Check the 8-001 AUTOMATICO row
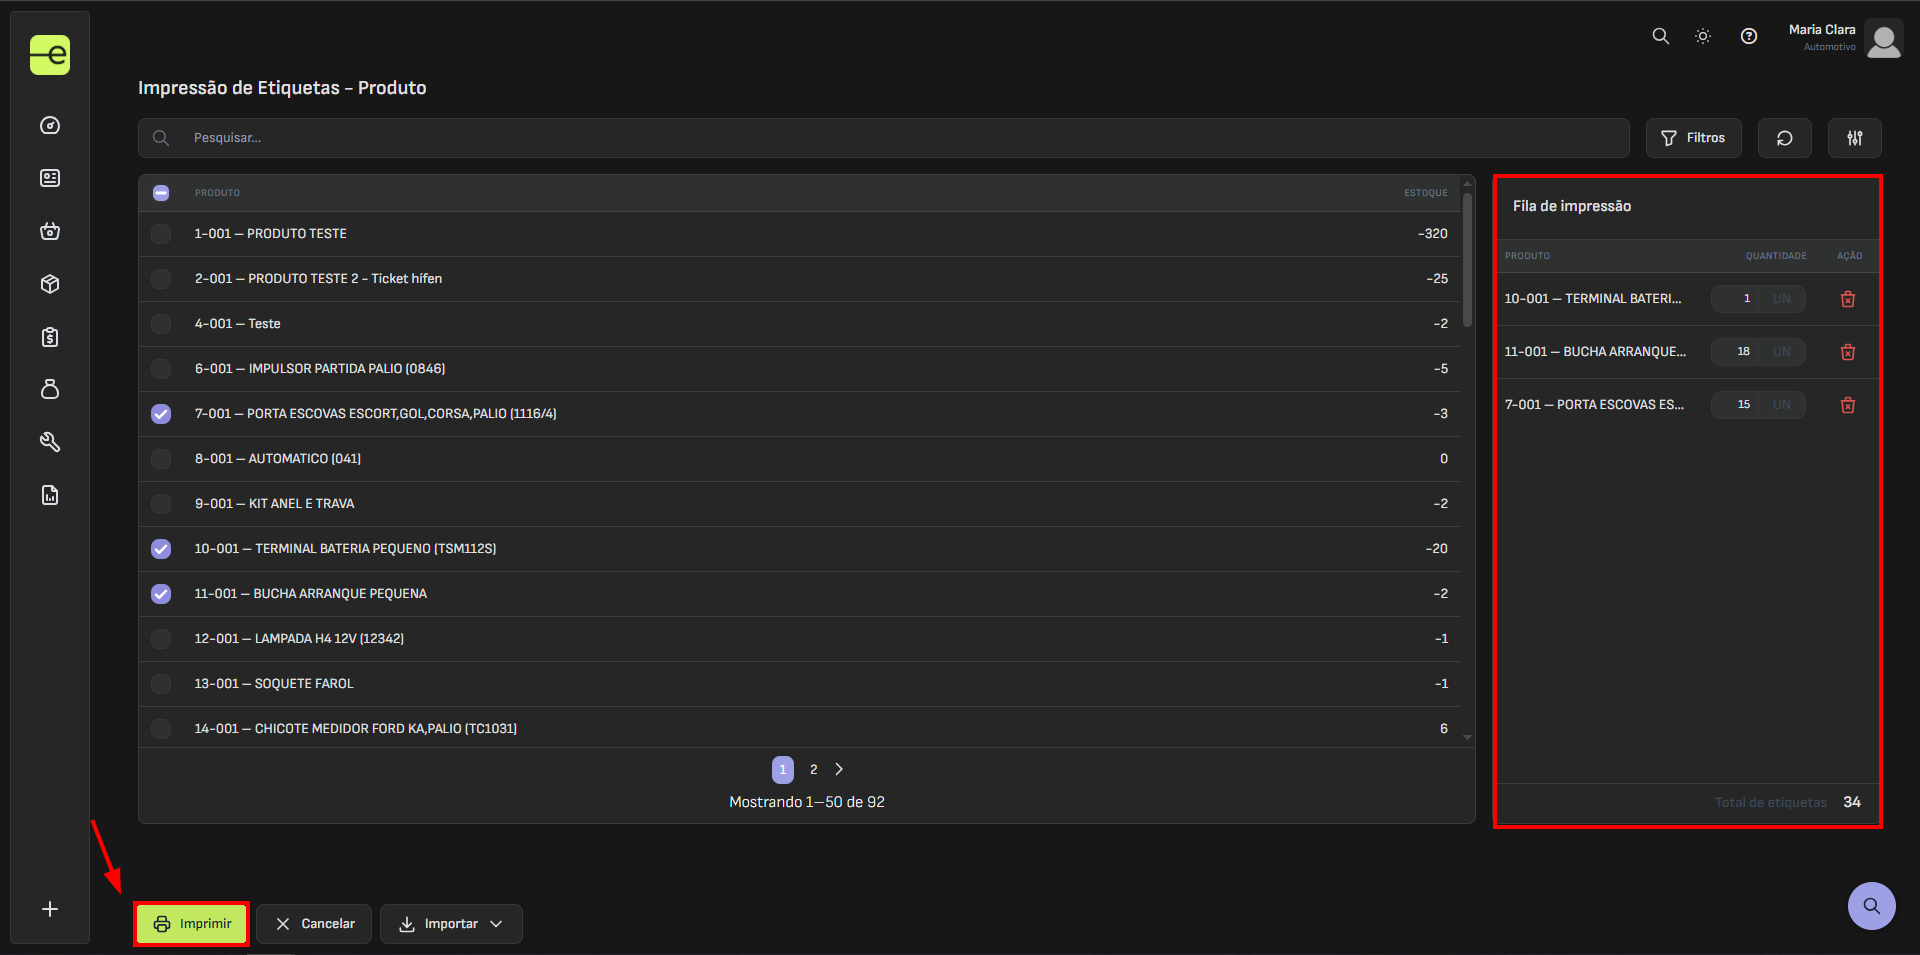 pos(161,459)
